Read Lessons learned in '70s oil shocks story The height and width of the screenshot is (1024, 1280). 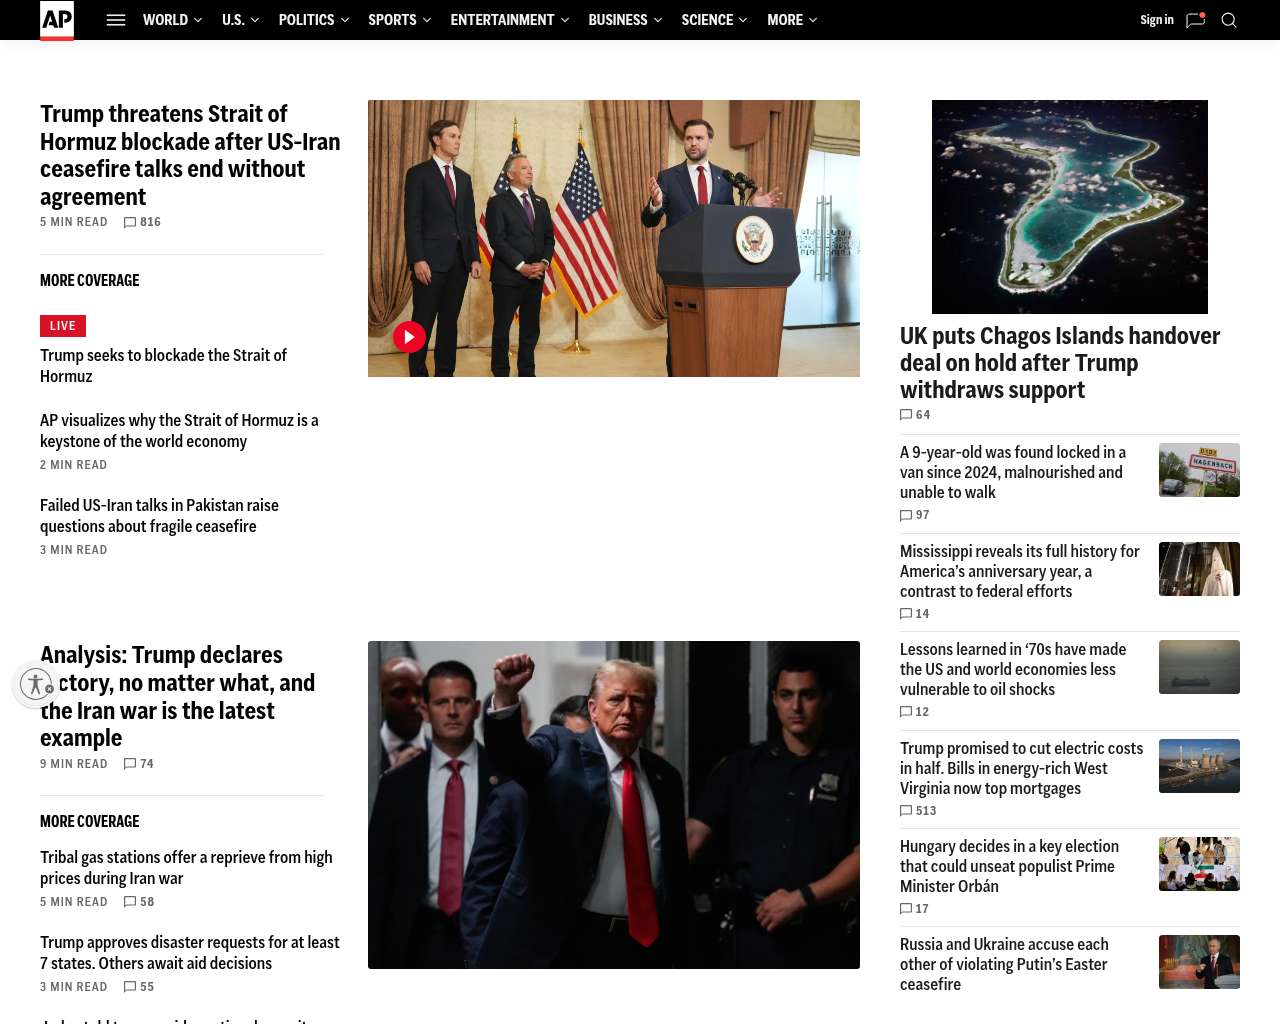click(1013, 669)
